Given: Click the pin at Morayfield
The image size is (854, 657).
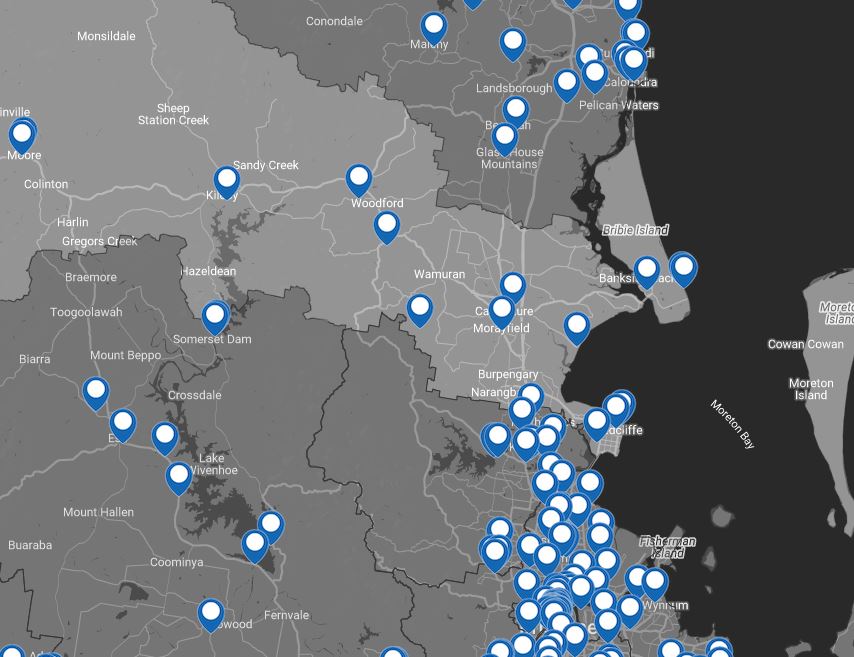Looking at the screenshot, I should pos(502,312).
